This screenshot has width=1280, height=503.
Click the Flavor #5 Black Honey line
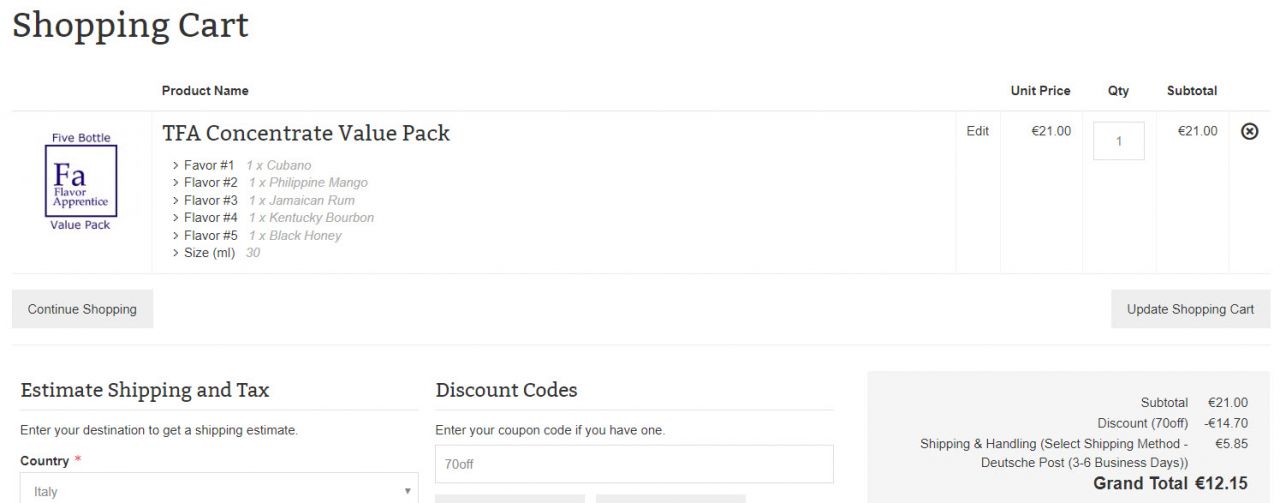256,236
